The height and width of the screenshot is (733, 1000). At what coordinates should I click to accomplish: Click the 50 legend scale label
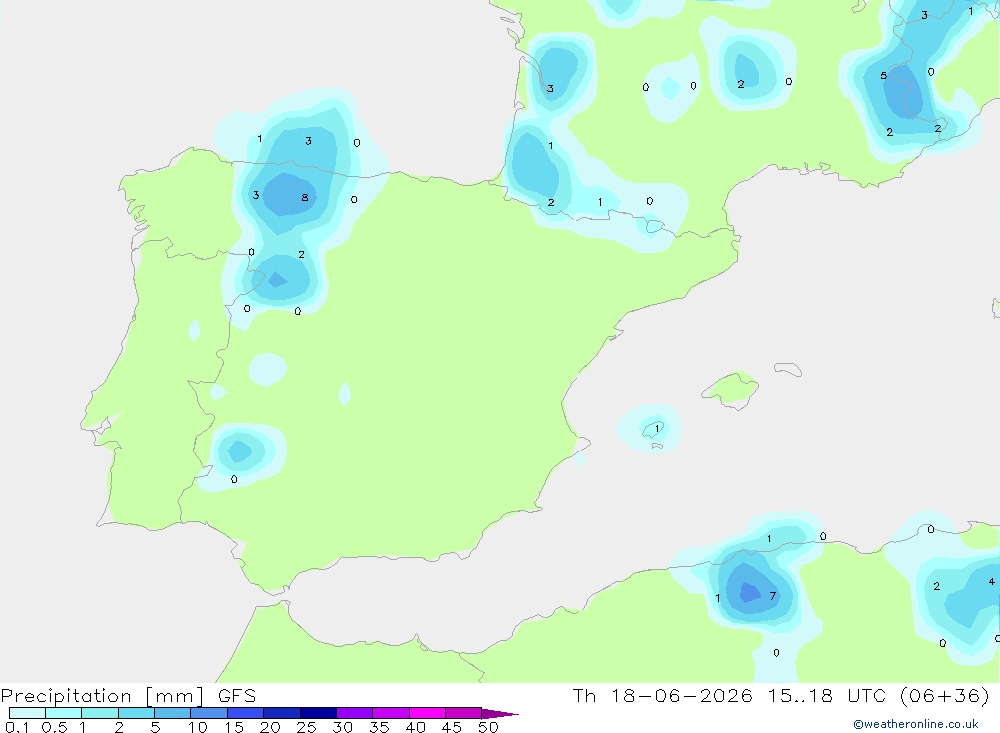pos(488,727)
